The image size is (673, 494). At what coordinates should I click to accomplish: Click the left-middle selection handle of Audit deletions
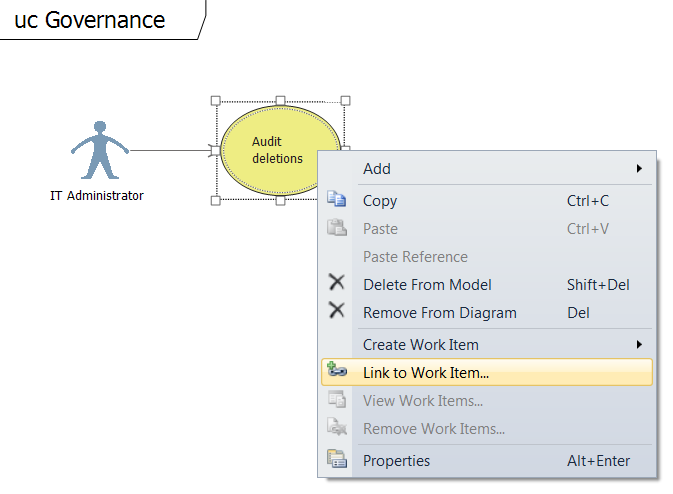(x=216, y=150)
